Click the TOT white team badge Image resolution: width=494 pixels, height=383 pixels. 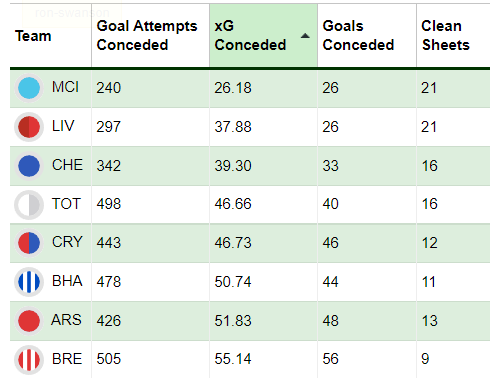coord(29,205)
